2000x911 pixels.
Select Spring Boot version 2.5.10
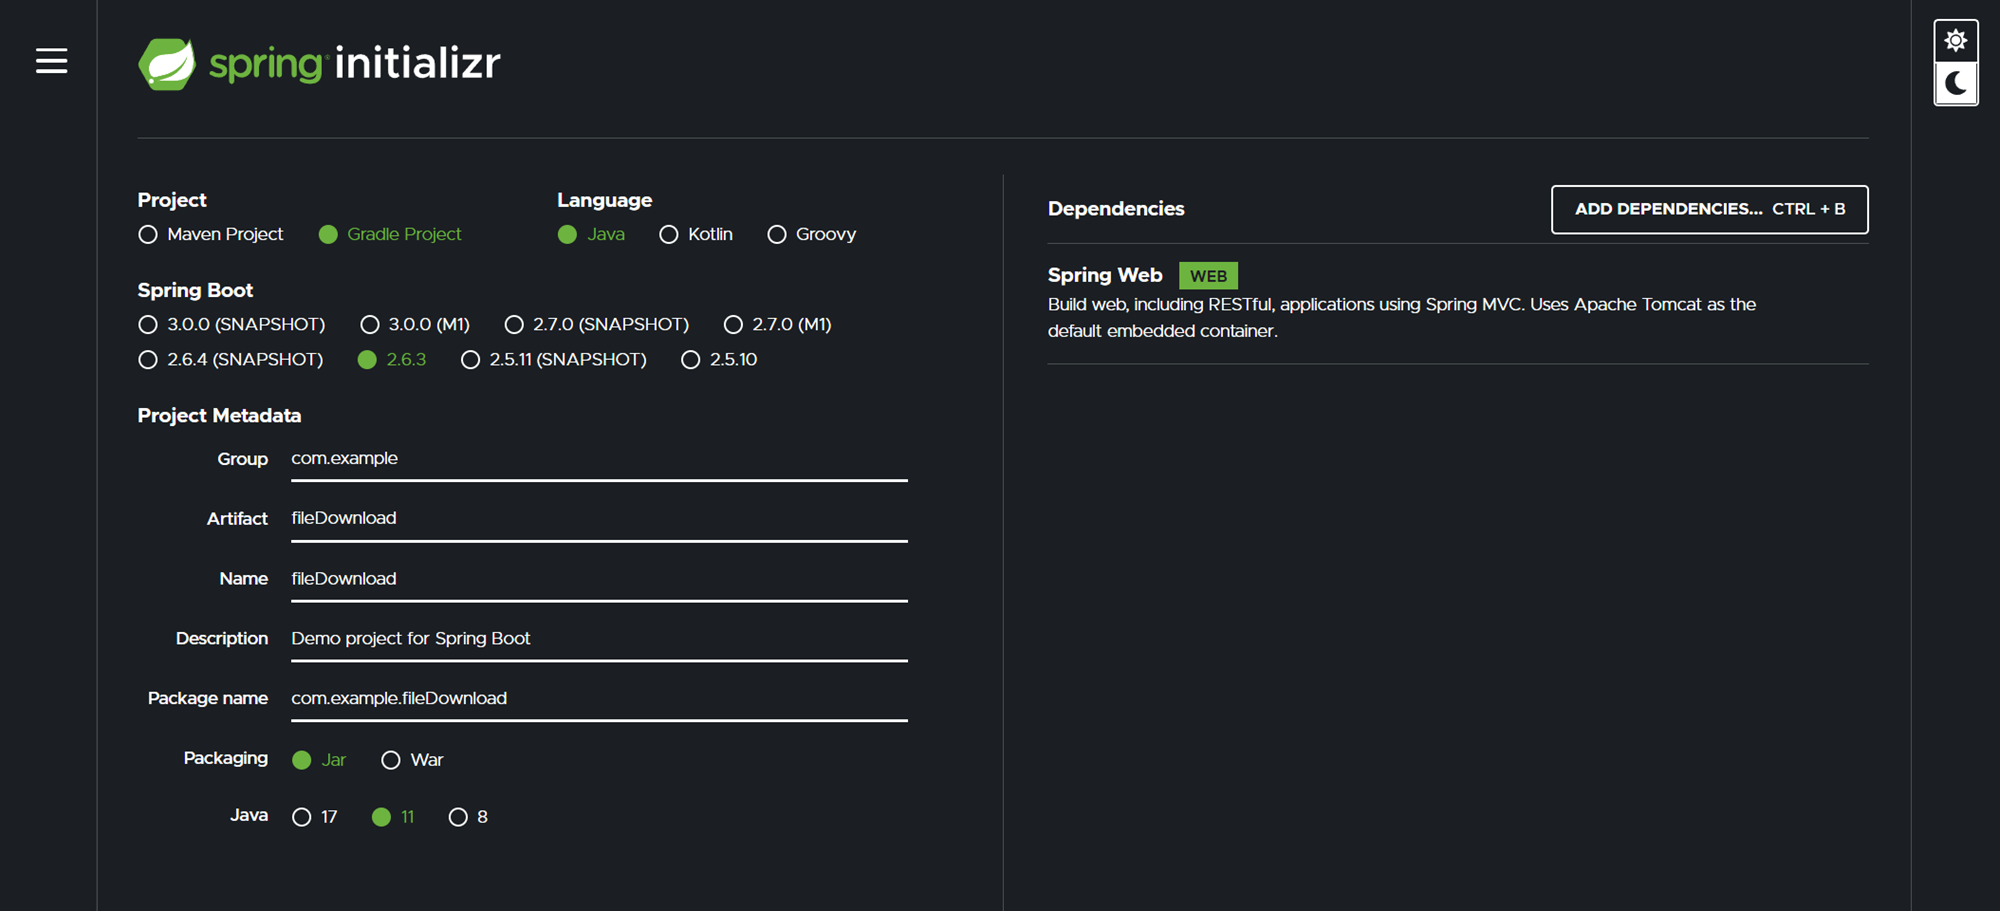(719, 359)
